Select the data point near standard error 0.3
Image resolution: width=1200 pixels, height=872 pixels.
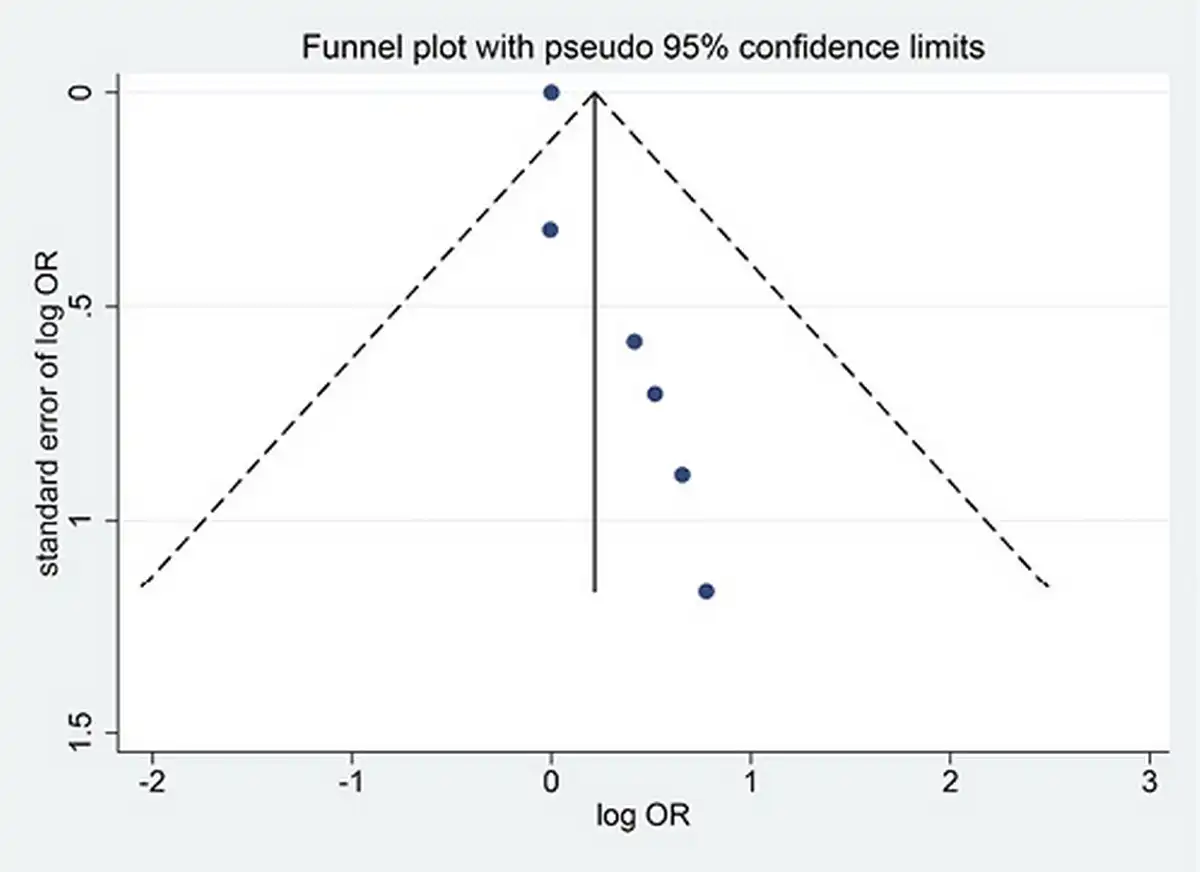550,230
